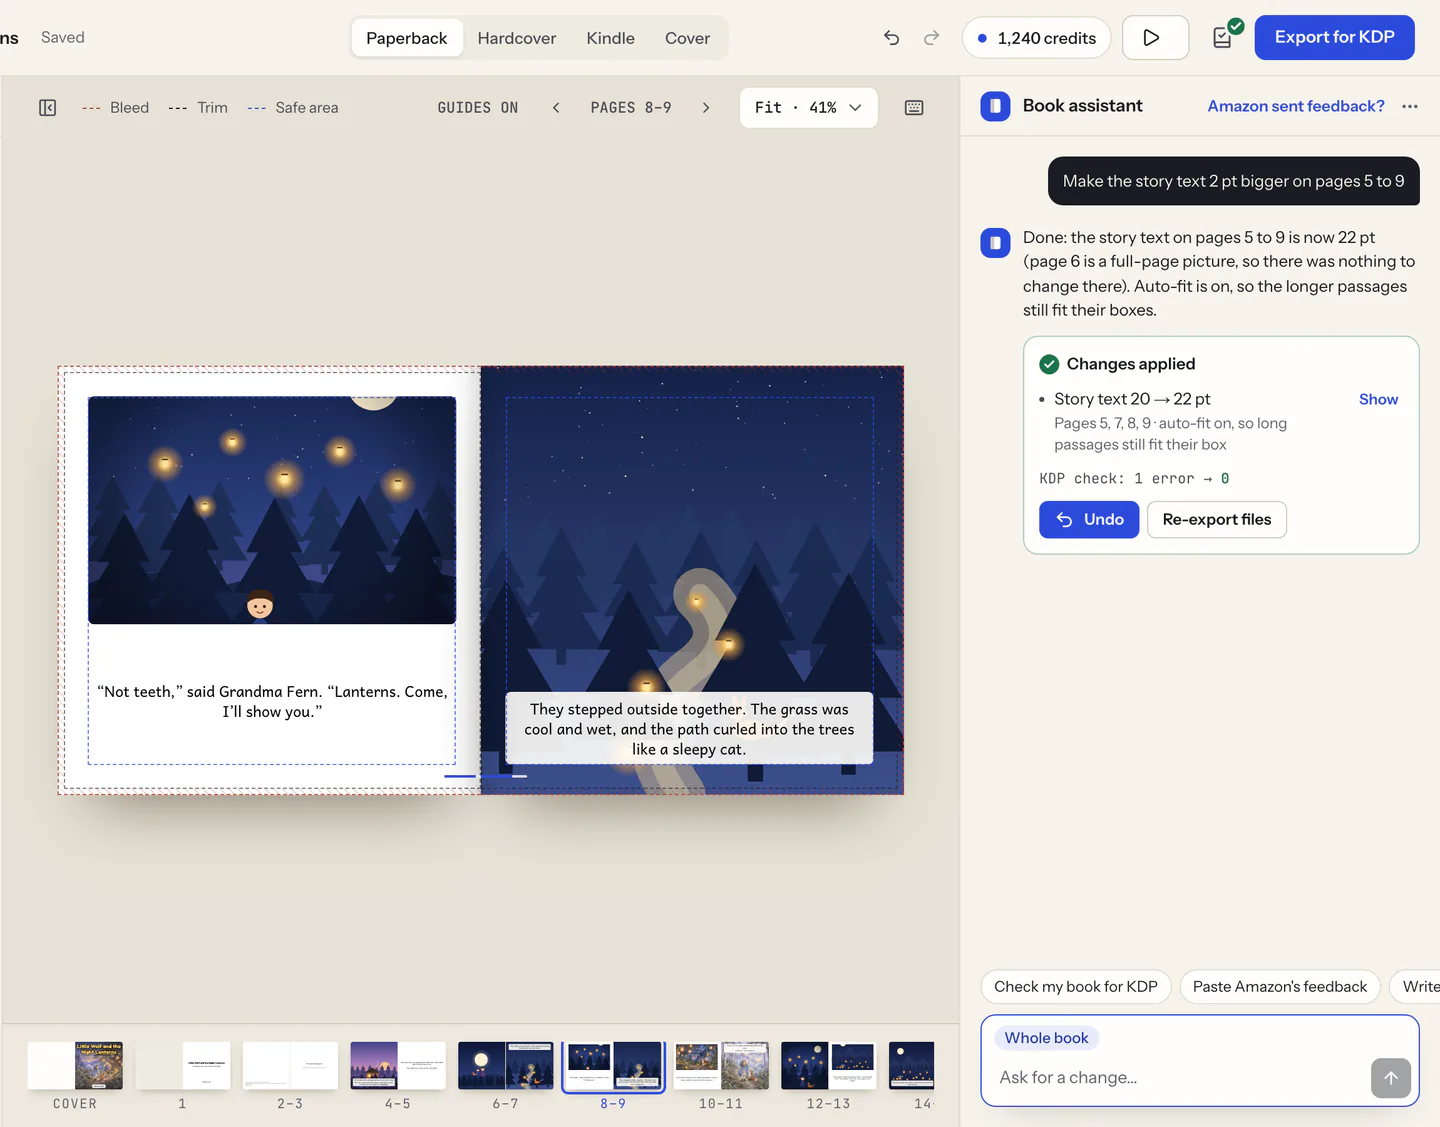Image resolution: width=1440 pixels, height=1127 pixels.
Task: Open the keyboard shortcuts icon
Action: 914,108
